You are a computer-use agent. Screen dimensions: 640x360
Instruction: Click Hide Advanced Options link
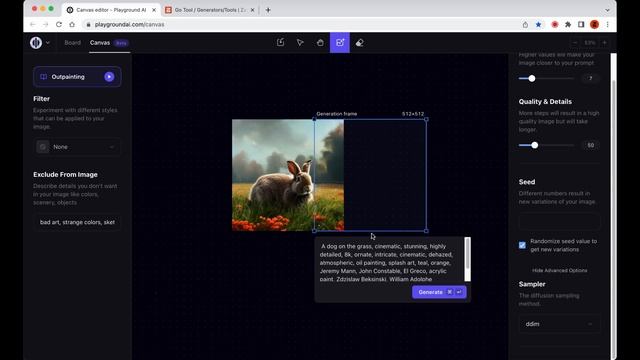point(559,270)
